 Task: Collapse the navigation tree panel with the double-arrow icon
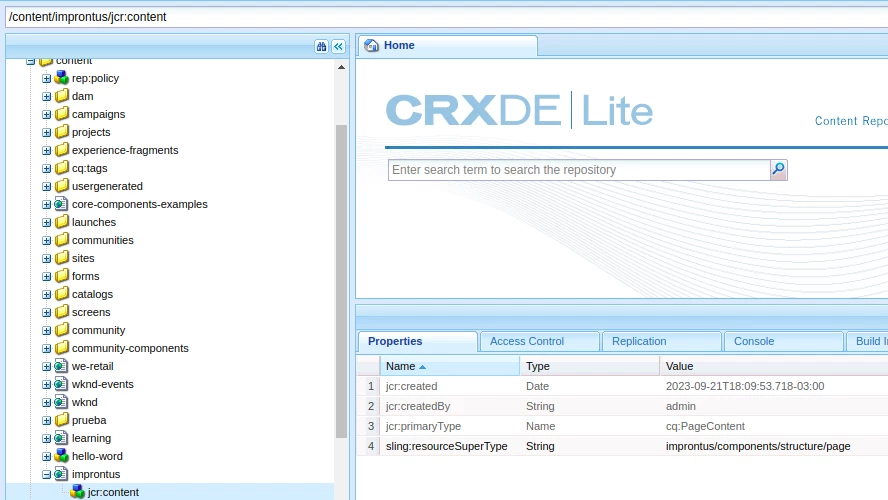(x=338, y=46)
